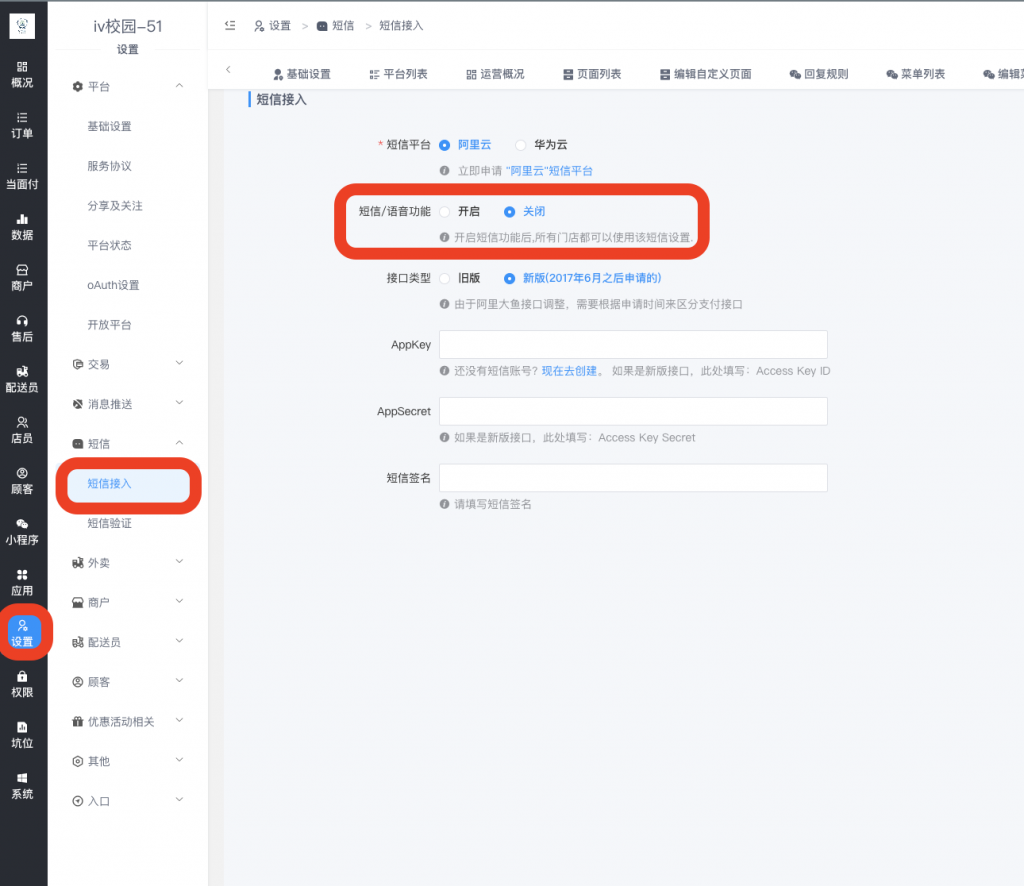Open the 回复规则 tab
This screenshot has height=886, width=1024.
coord(818,73)
